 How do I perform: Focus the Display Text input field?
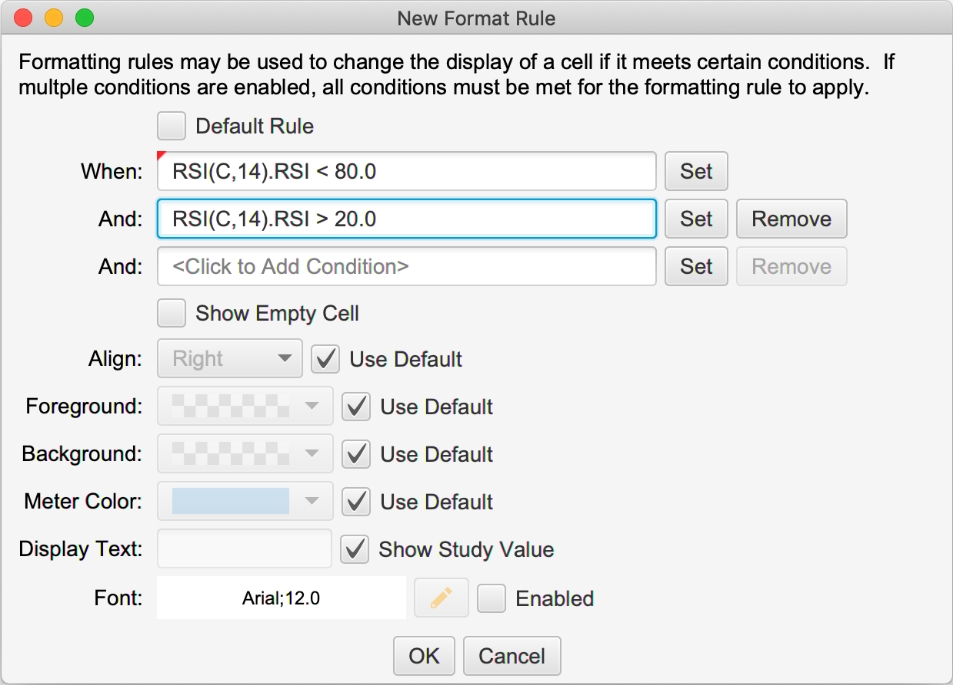pyautogui.click(x=244, y=548)
